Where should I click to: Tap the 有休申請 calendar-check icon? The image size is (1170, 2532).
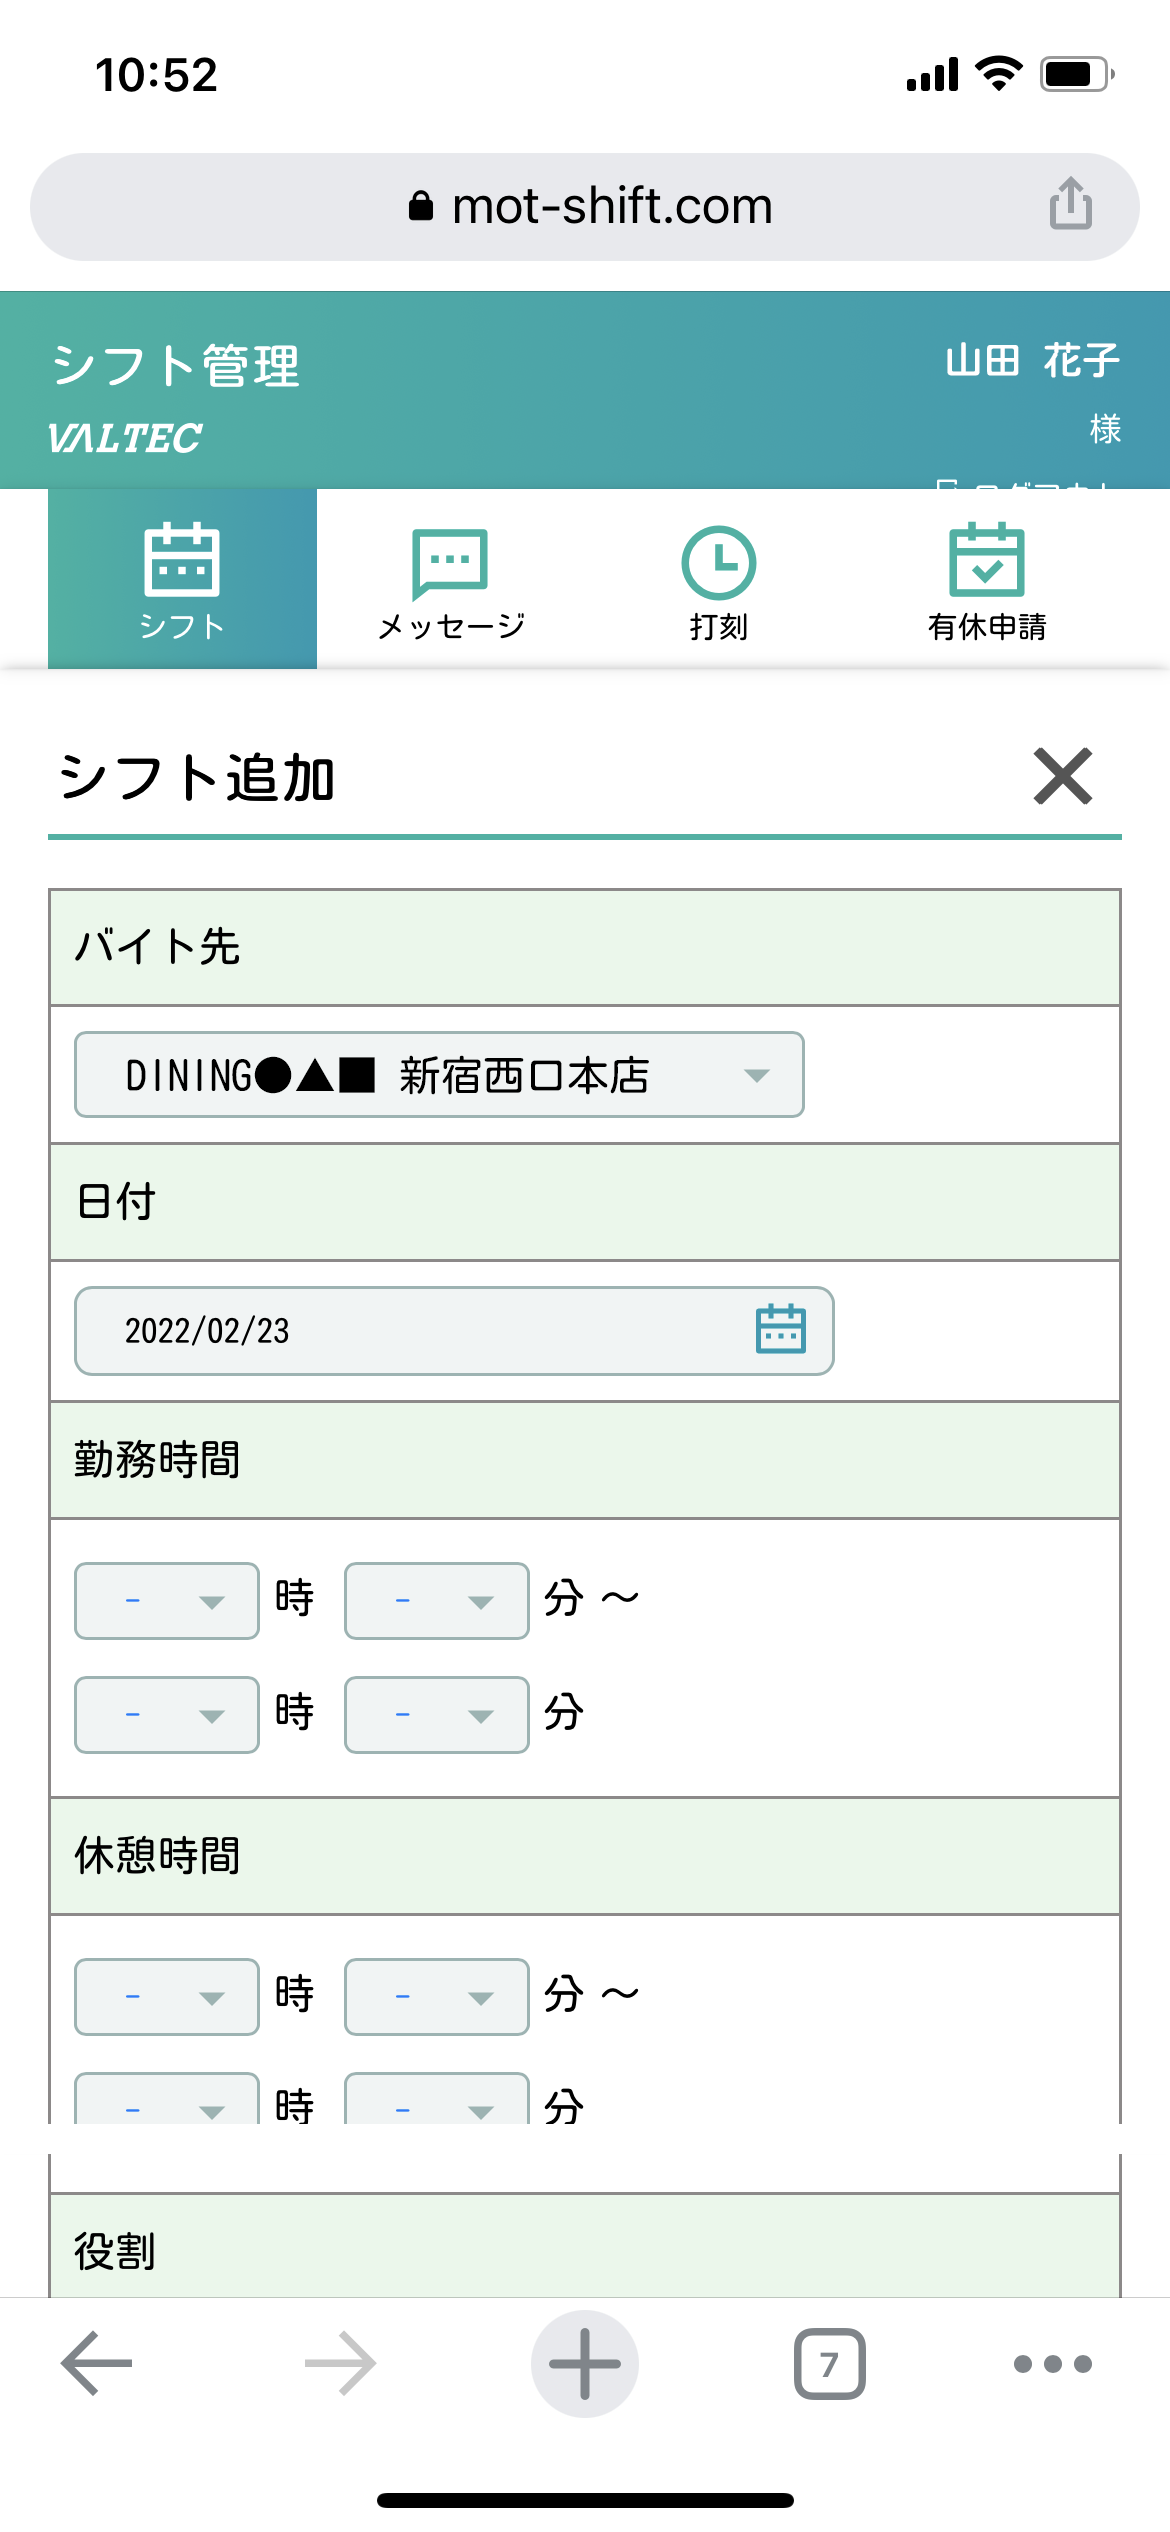click(986, 561)
